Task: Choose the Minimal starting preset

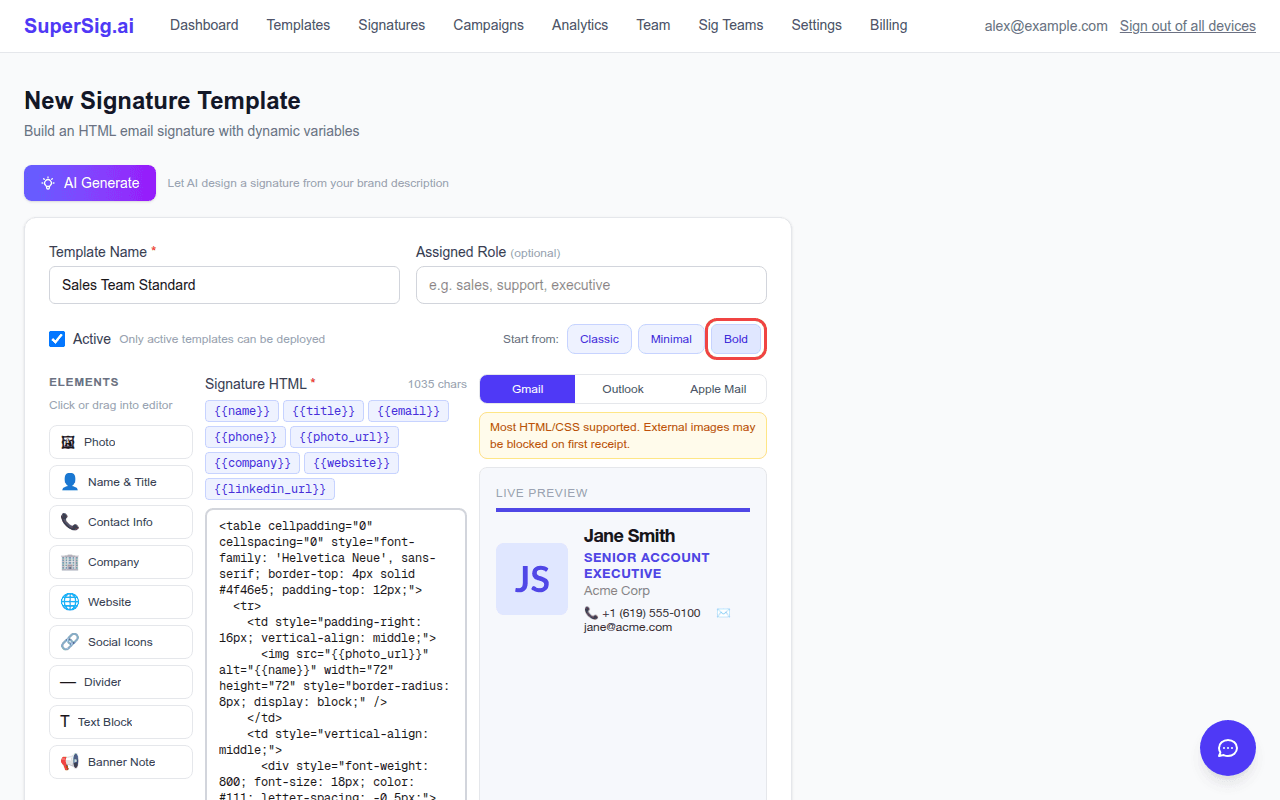Action: tap(671, 339)
